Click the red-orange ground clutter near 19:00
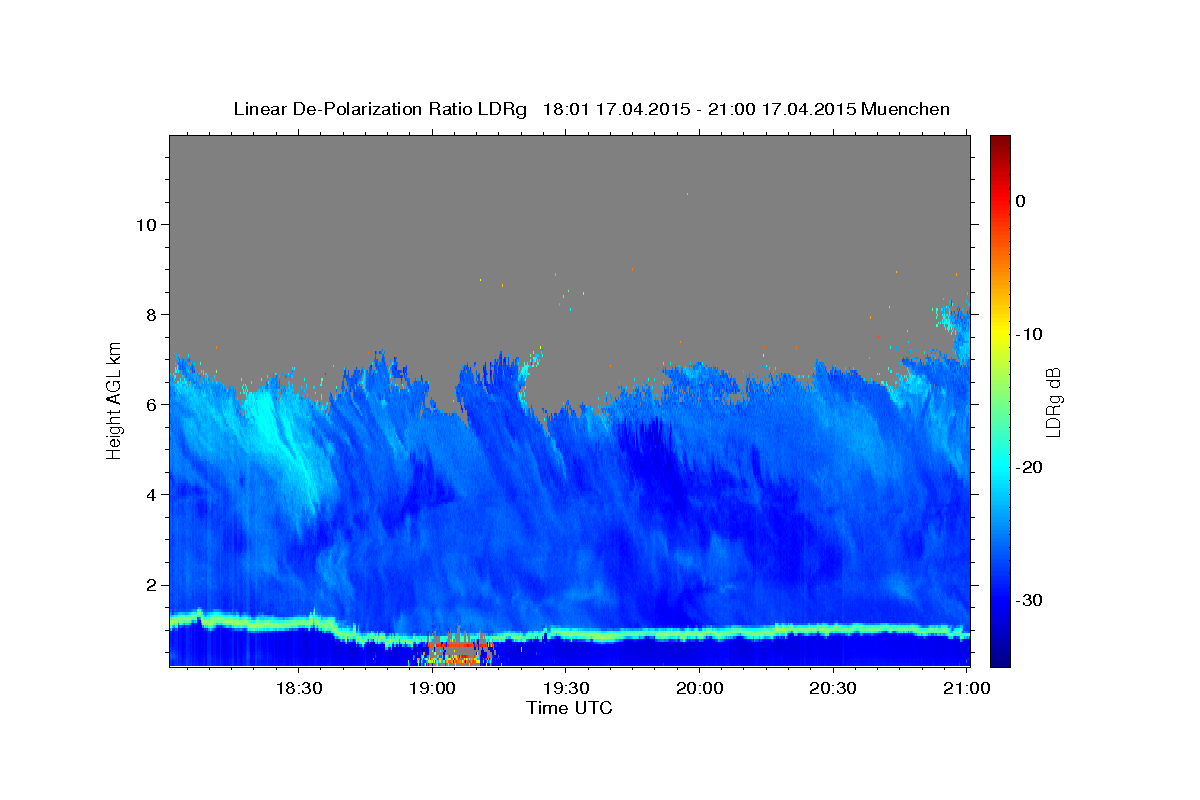 [x=459, y=651]
